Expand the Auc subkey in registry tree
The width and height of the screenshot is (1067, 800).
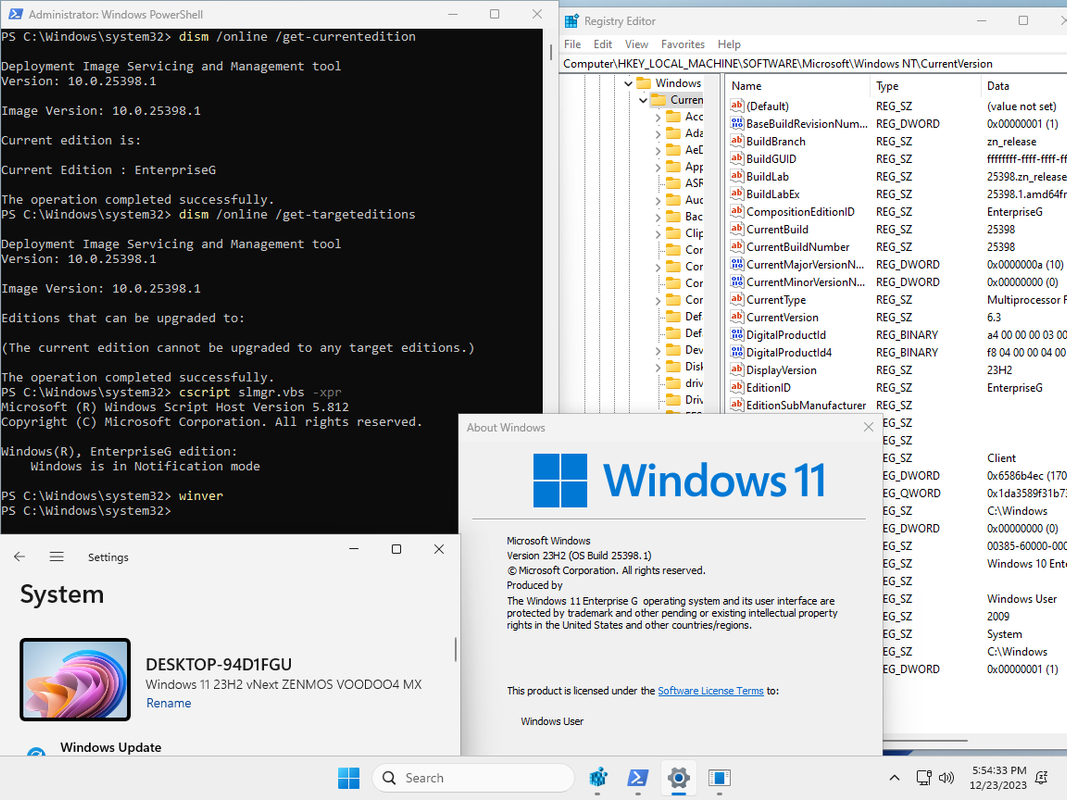(x=657, y=200)
